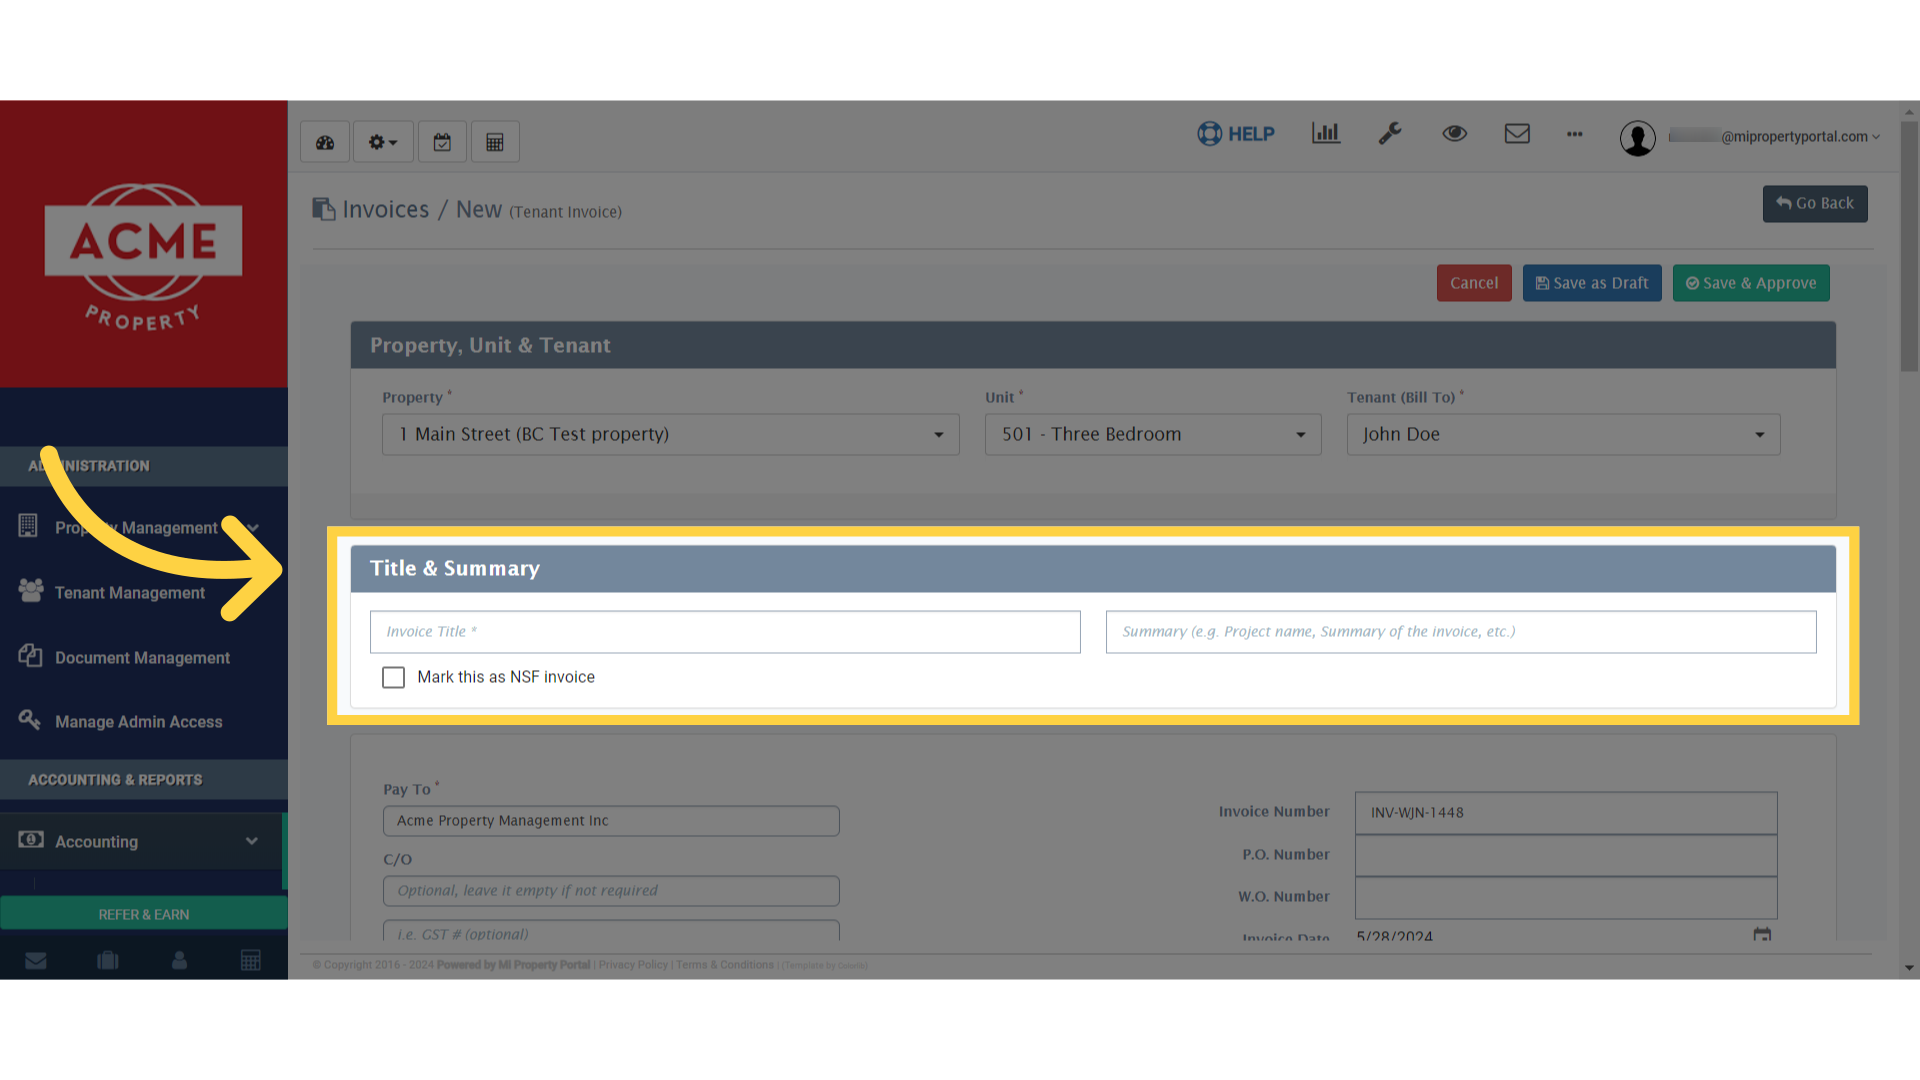Check Mark this as NSF invoice

point(393,677)
